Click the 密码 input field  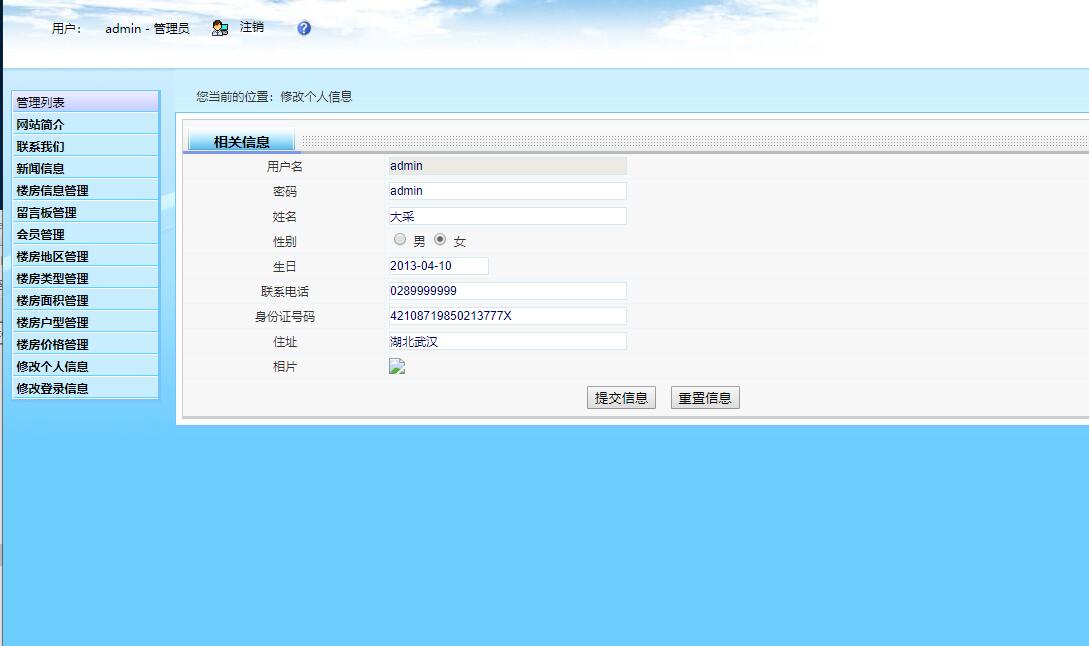(x=505, y=190)
